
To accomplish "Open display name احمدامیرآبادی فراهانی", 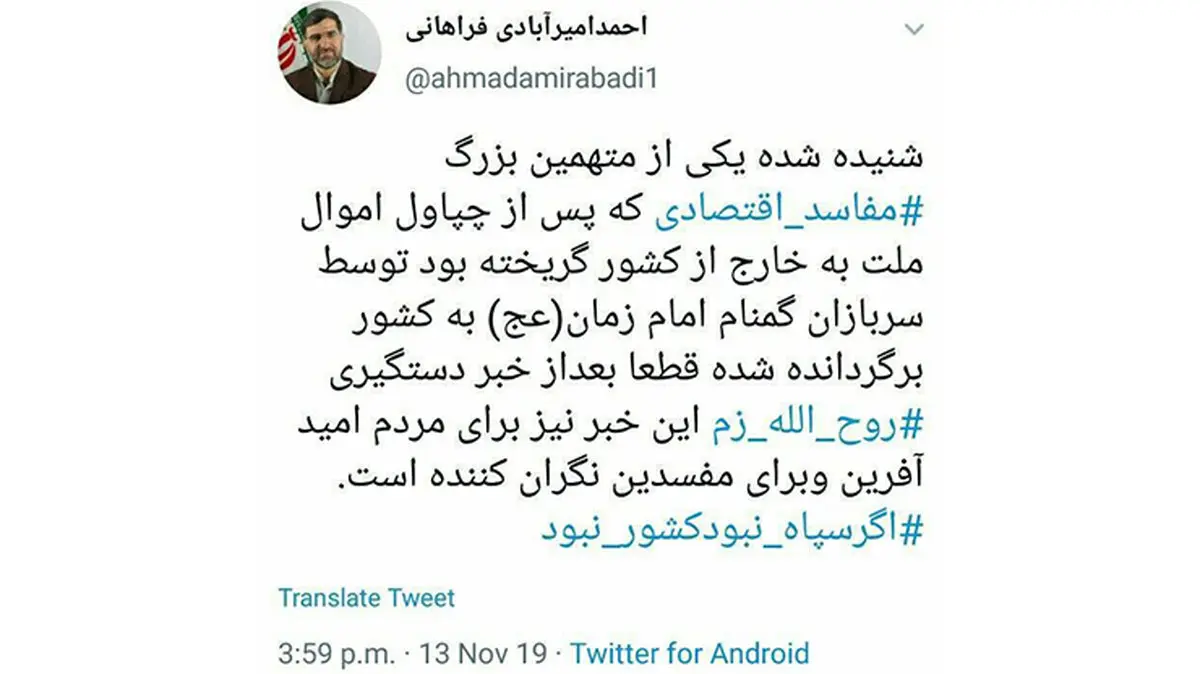I will (528, 30).
